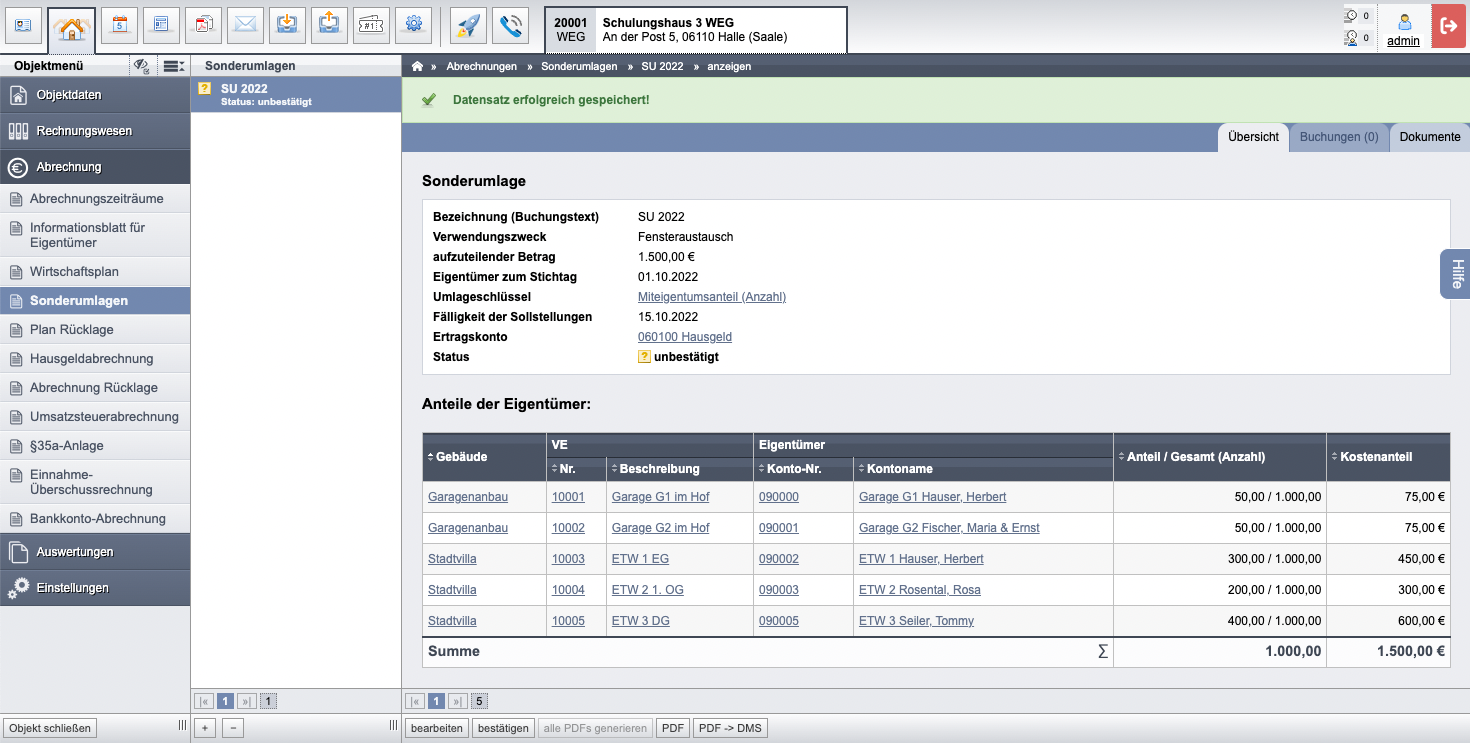The height and width of the screenshot is (743, 1470).
Task: Expand the Einstellungen menu section
Action: (95, 588)
